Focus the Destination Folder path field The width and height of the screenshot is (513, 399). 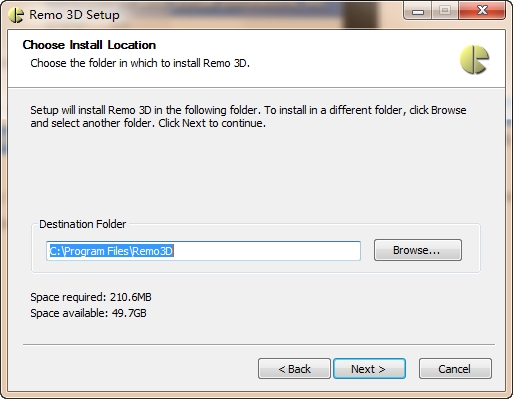pyautogui.click(x=203, y=251)
